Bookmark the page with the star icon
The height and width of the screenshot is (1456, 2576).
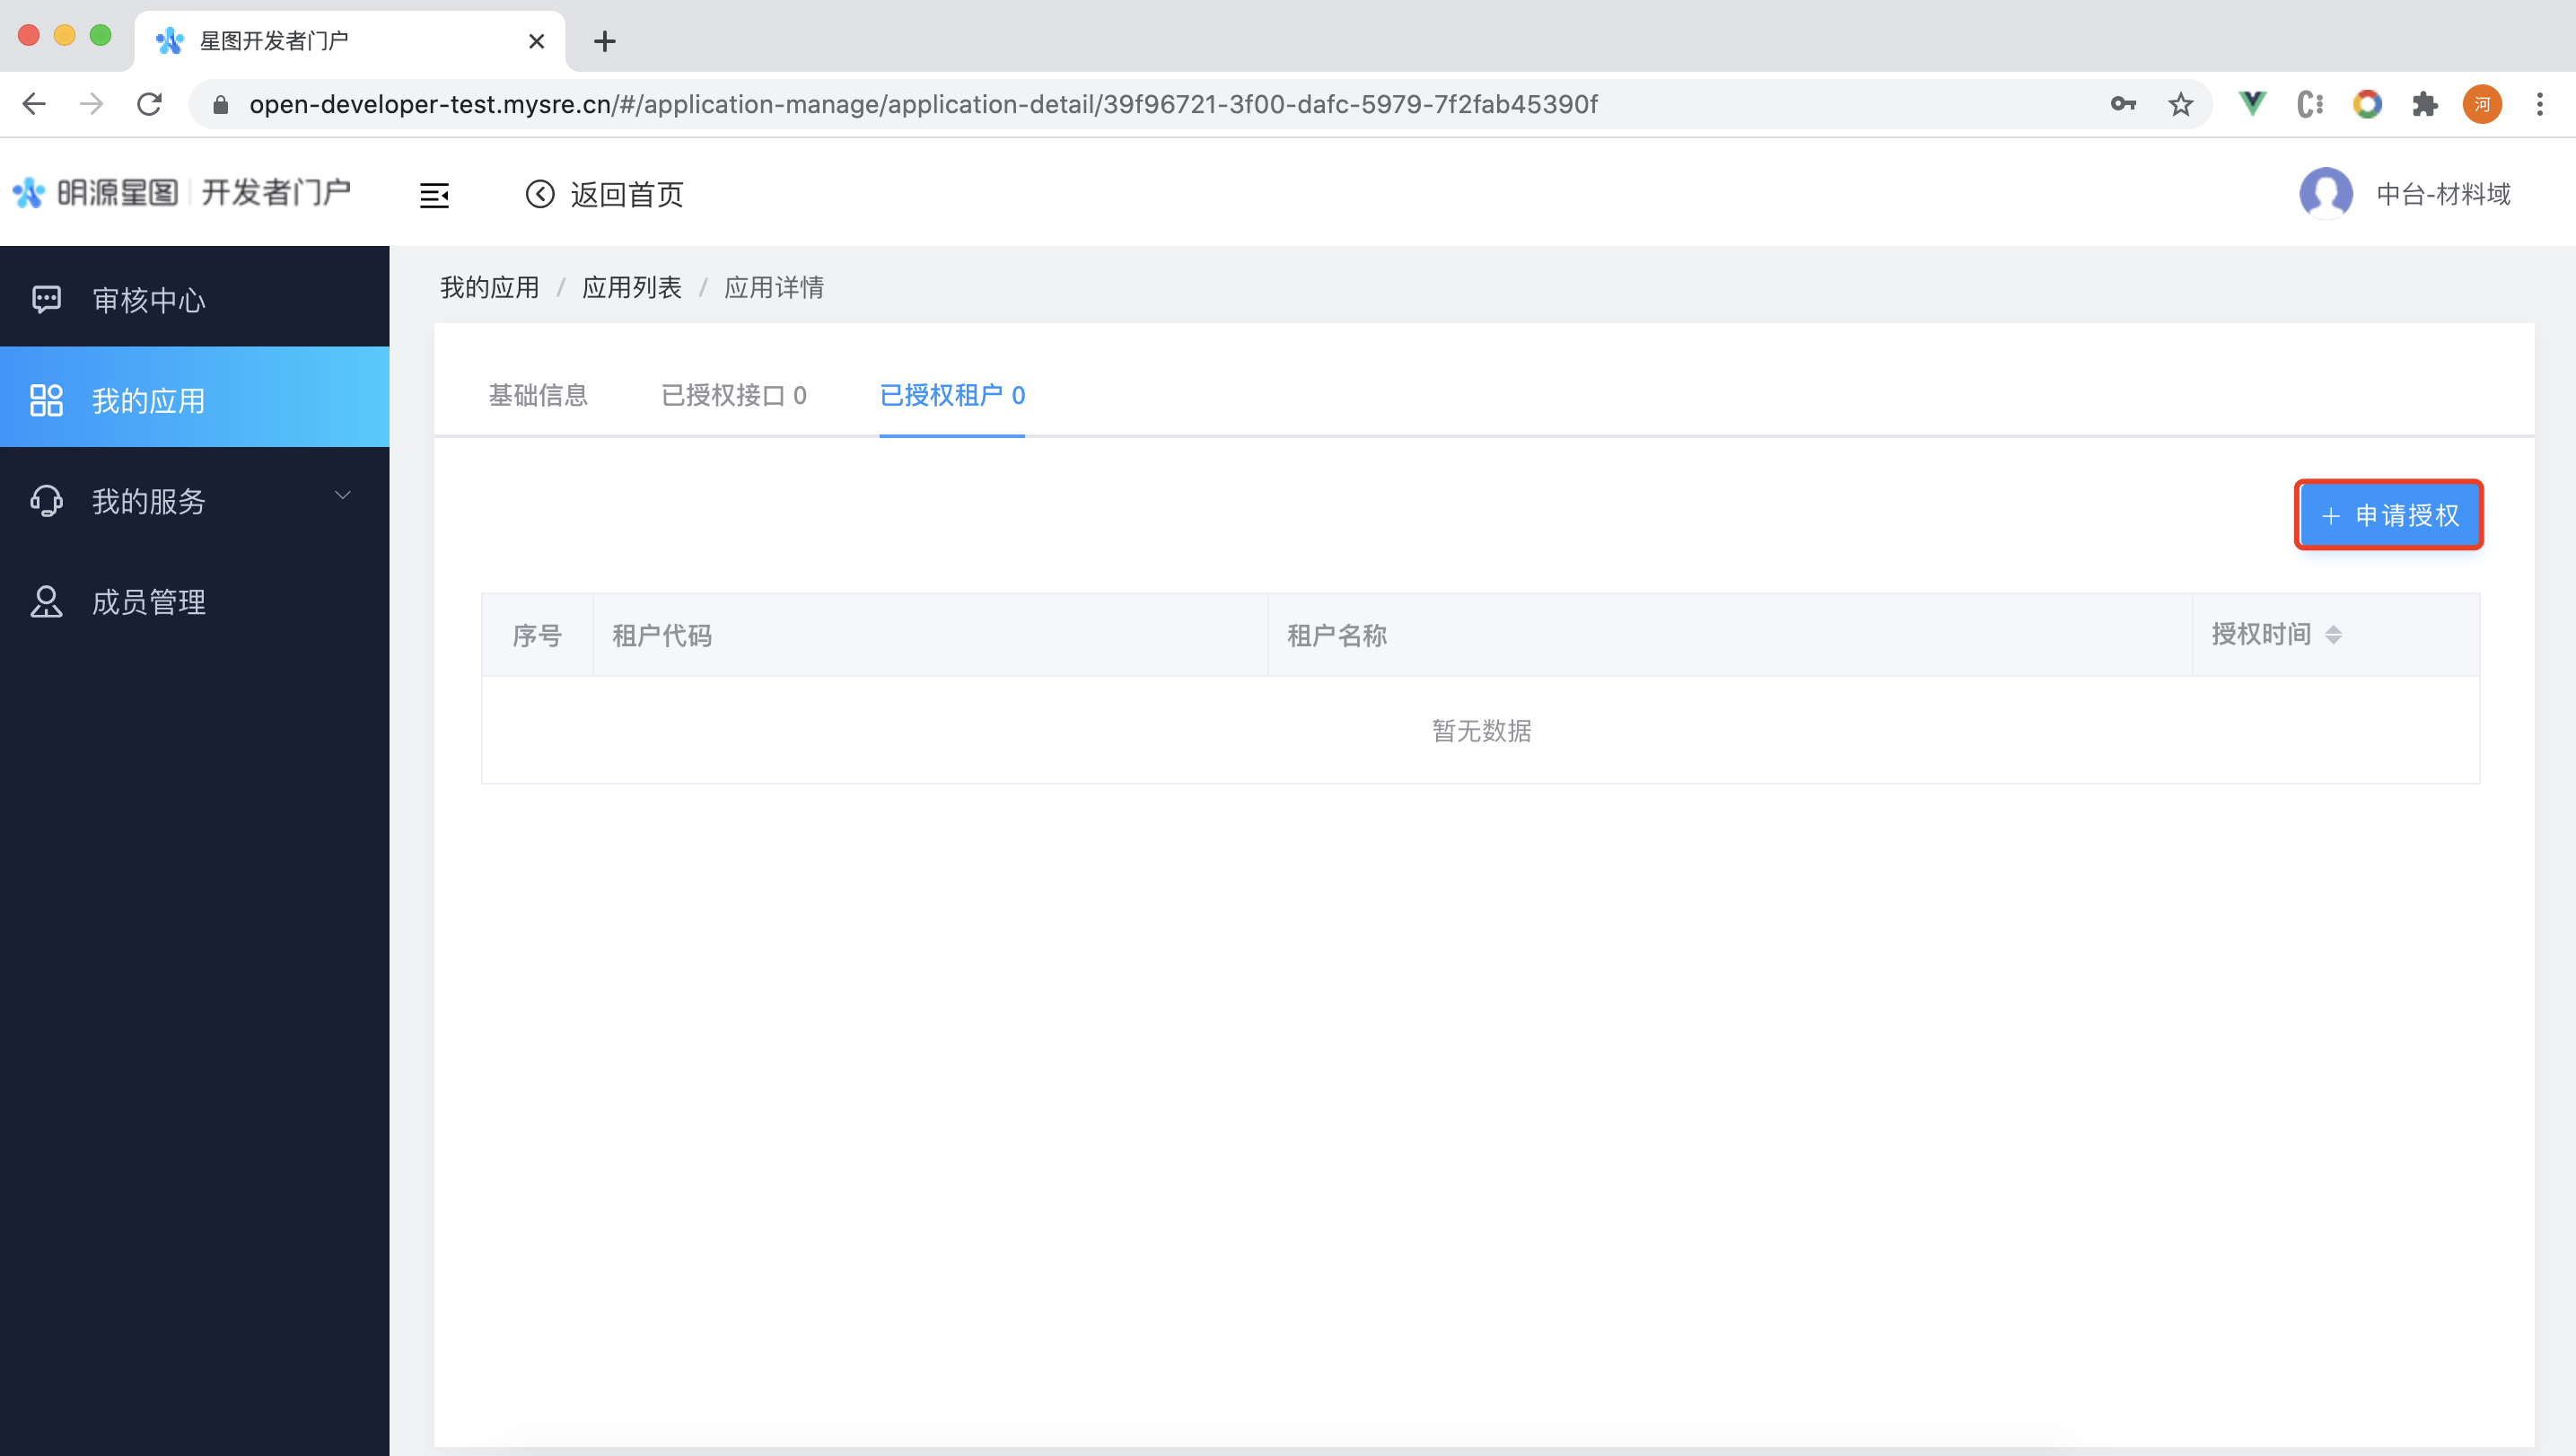point(2180,104)
